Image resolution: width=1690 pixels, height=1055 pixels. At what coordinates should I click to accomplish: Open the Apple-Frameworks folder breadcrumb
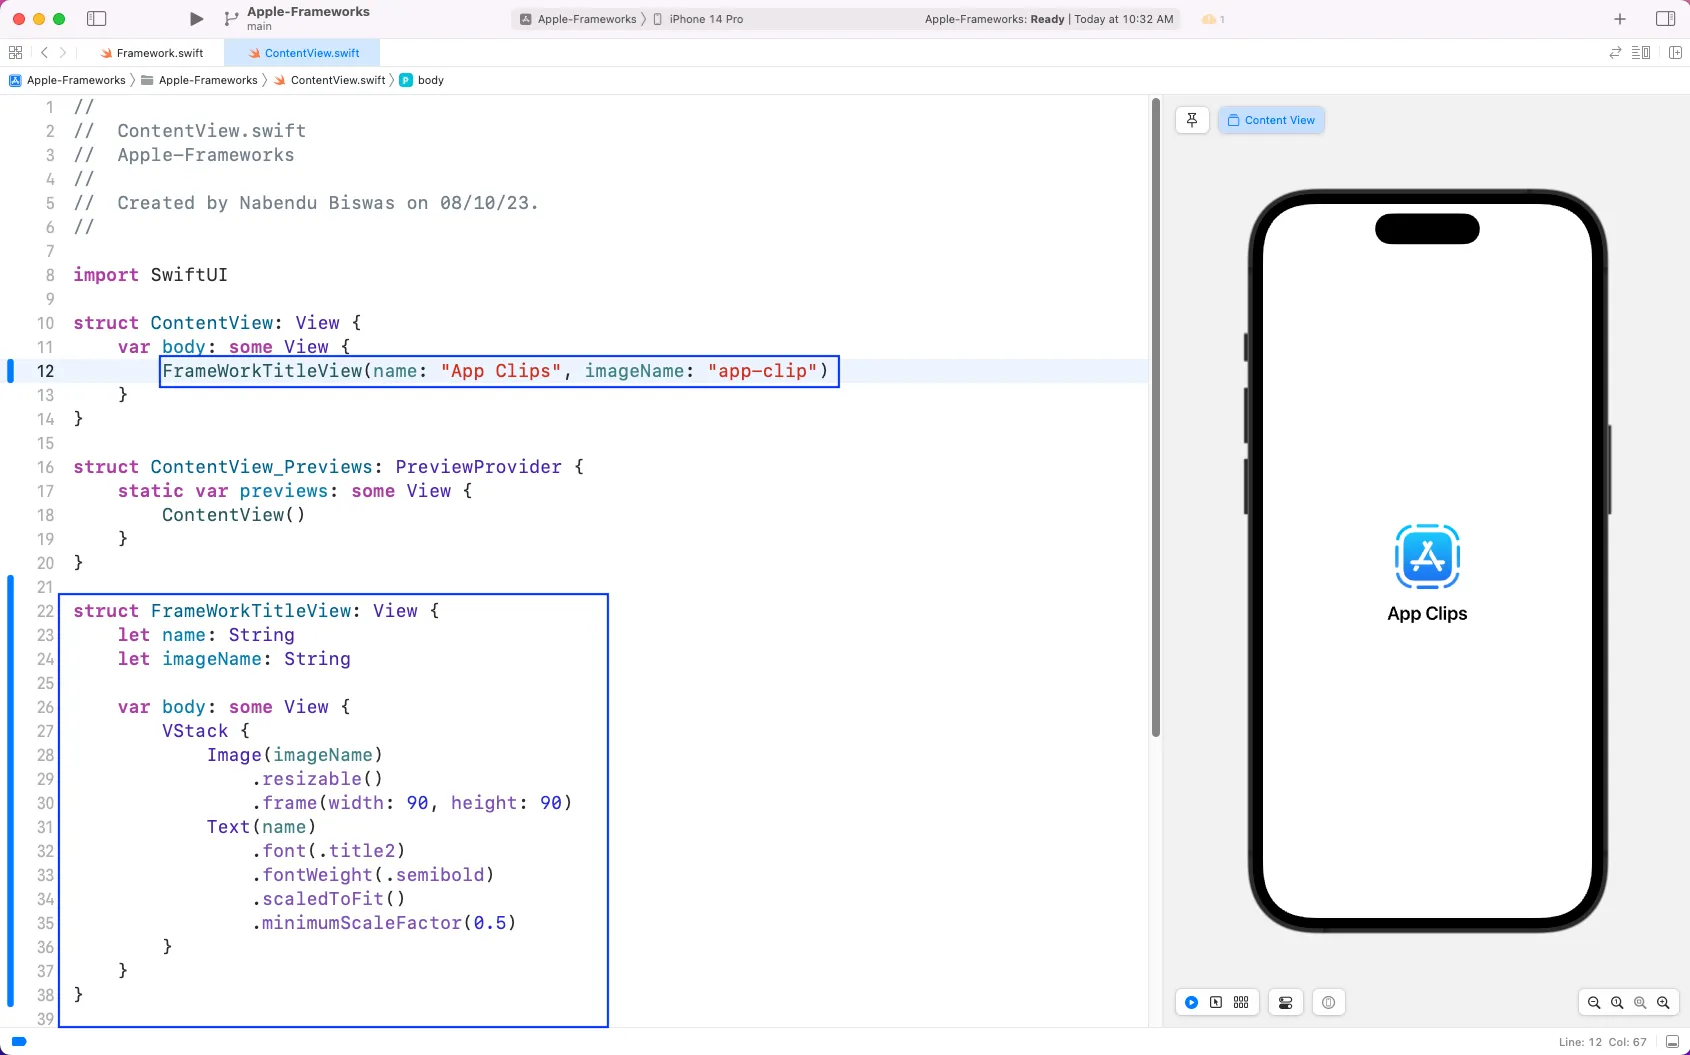(199, 80)
